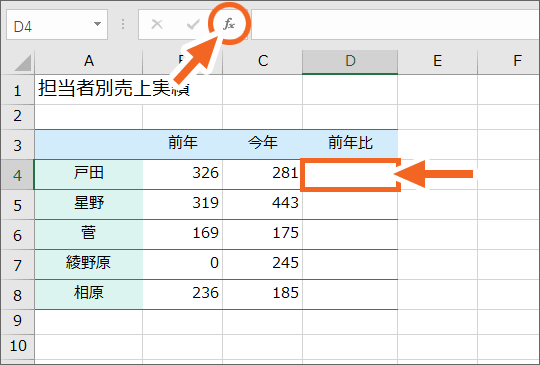Click the Select All corner triangle
The image size is (540, 365).
point(22,63)
